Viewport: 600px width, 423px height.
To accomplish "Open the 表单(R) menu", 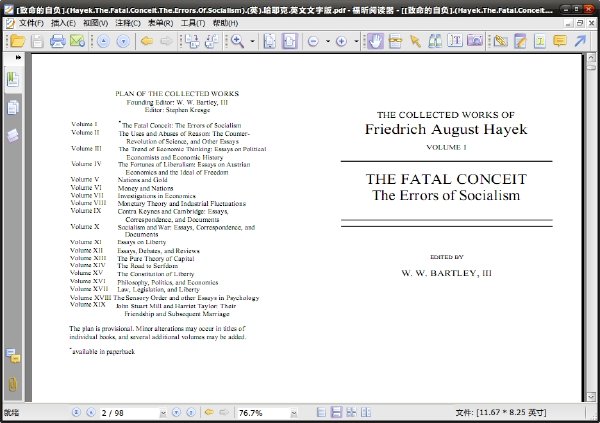I will click(160, 23).
